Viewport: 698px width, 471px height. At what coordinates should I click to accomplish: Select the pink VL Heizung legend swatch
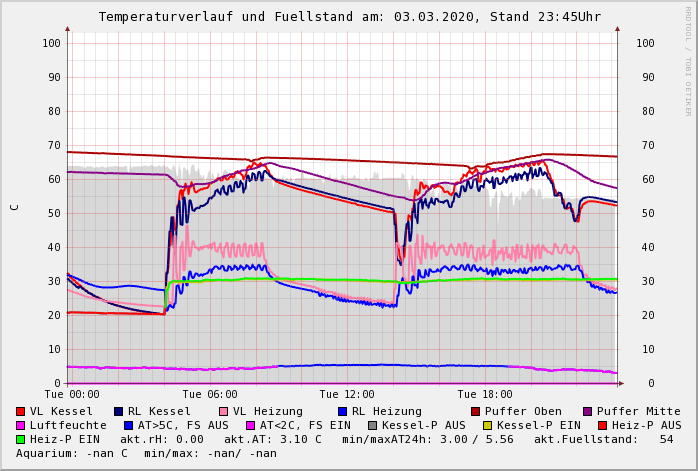tap(224, 411)
